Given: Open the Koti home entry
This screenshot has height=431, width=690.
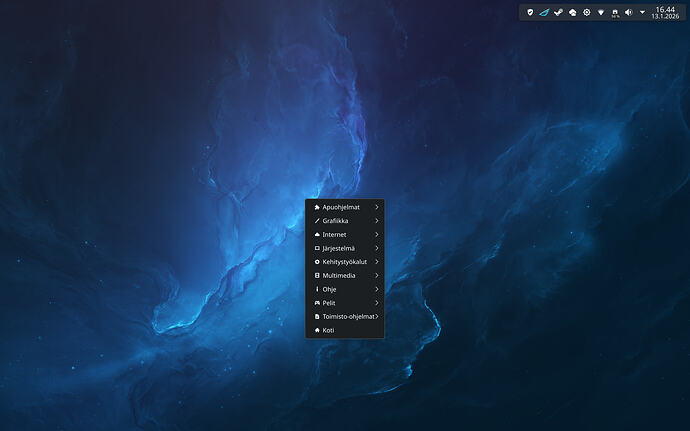Looking at the screenshot, I should point(328,329).
